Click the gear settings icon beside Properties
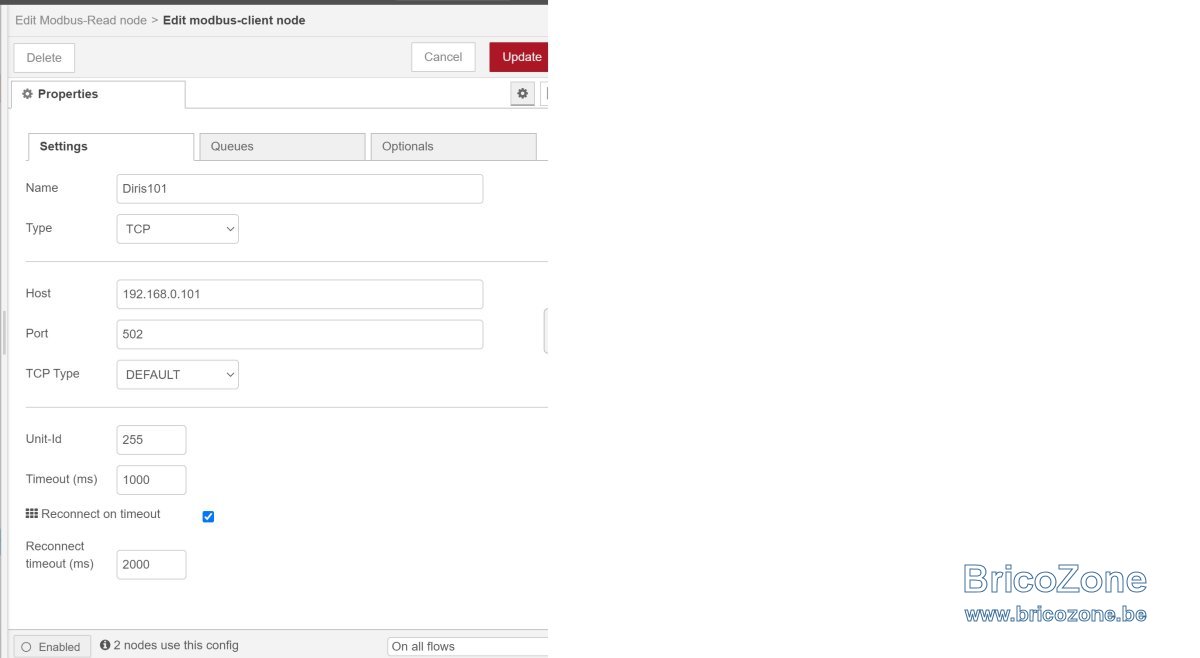 tap(522, 93)
